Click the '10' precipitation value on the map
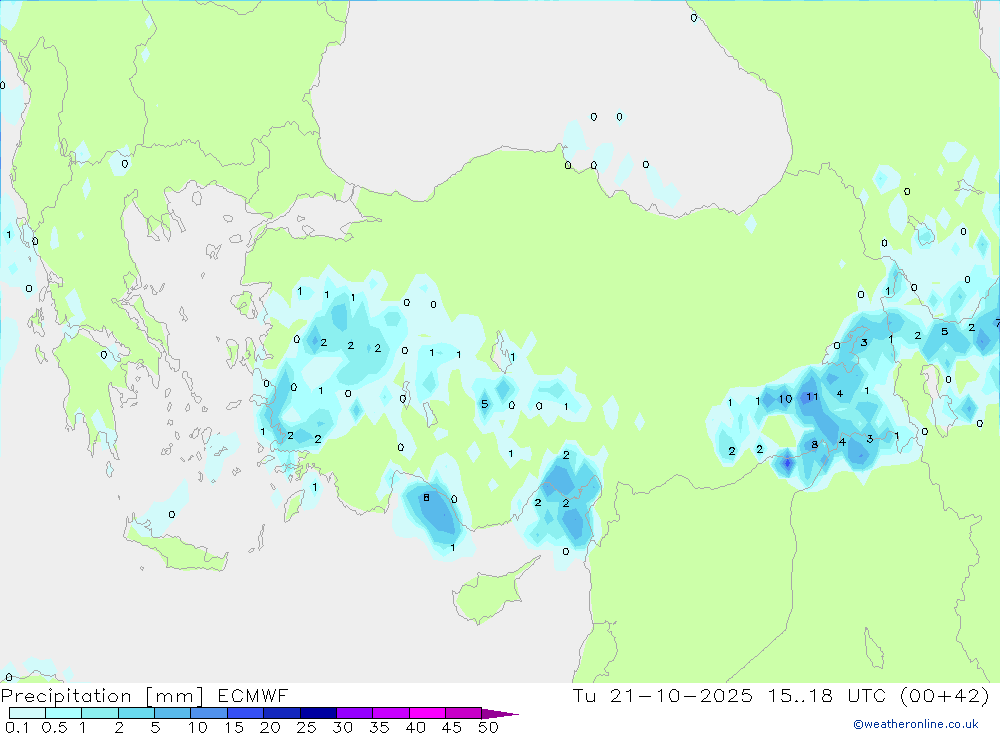 (785, 399)
